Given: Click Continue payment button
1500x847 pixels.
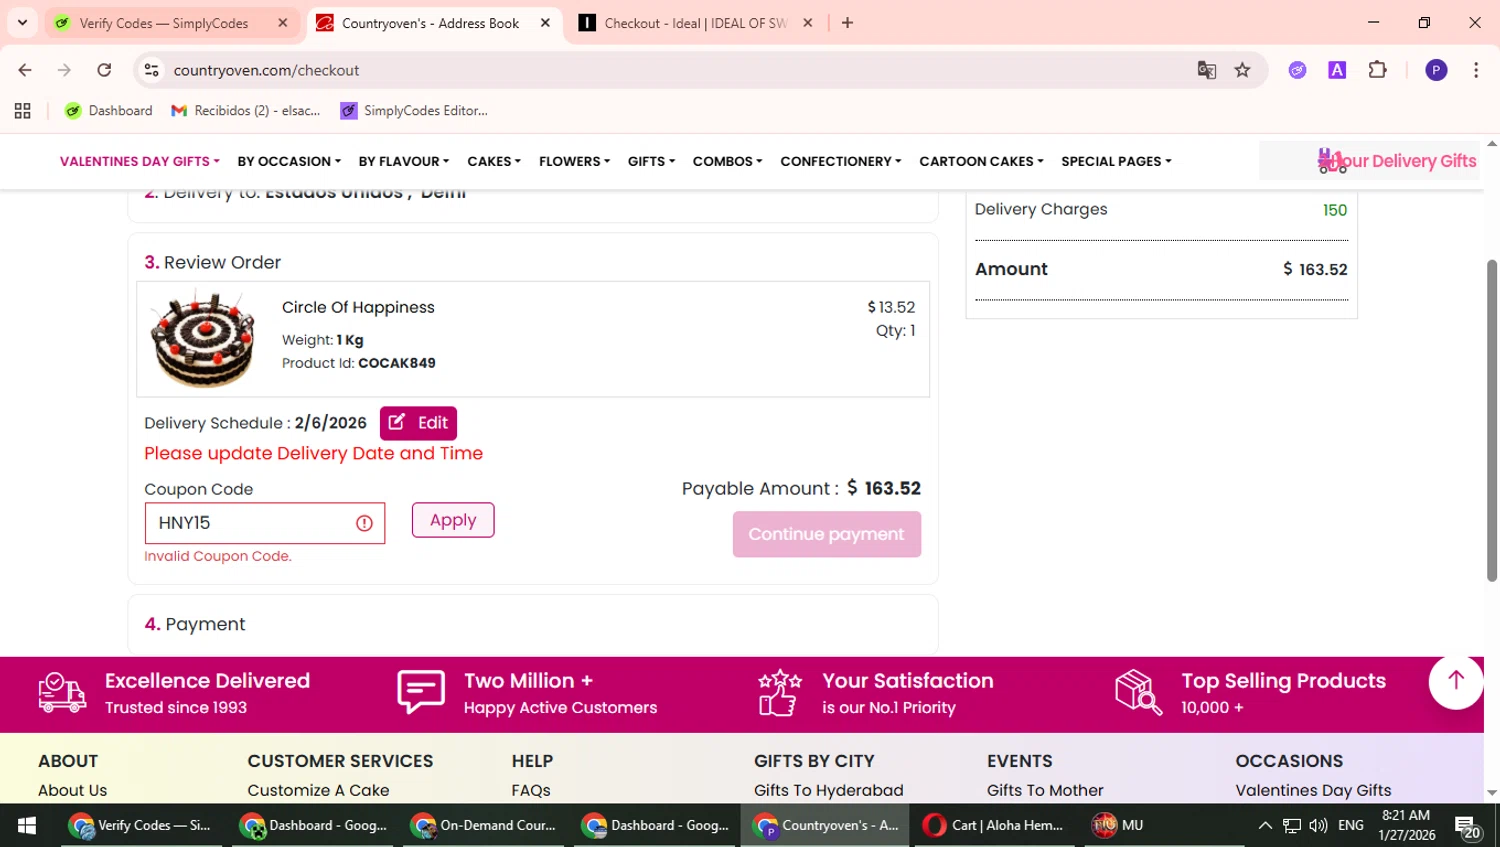Looking at the screenshot, I should tap(826, 534).
